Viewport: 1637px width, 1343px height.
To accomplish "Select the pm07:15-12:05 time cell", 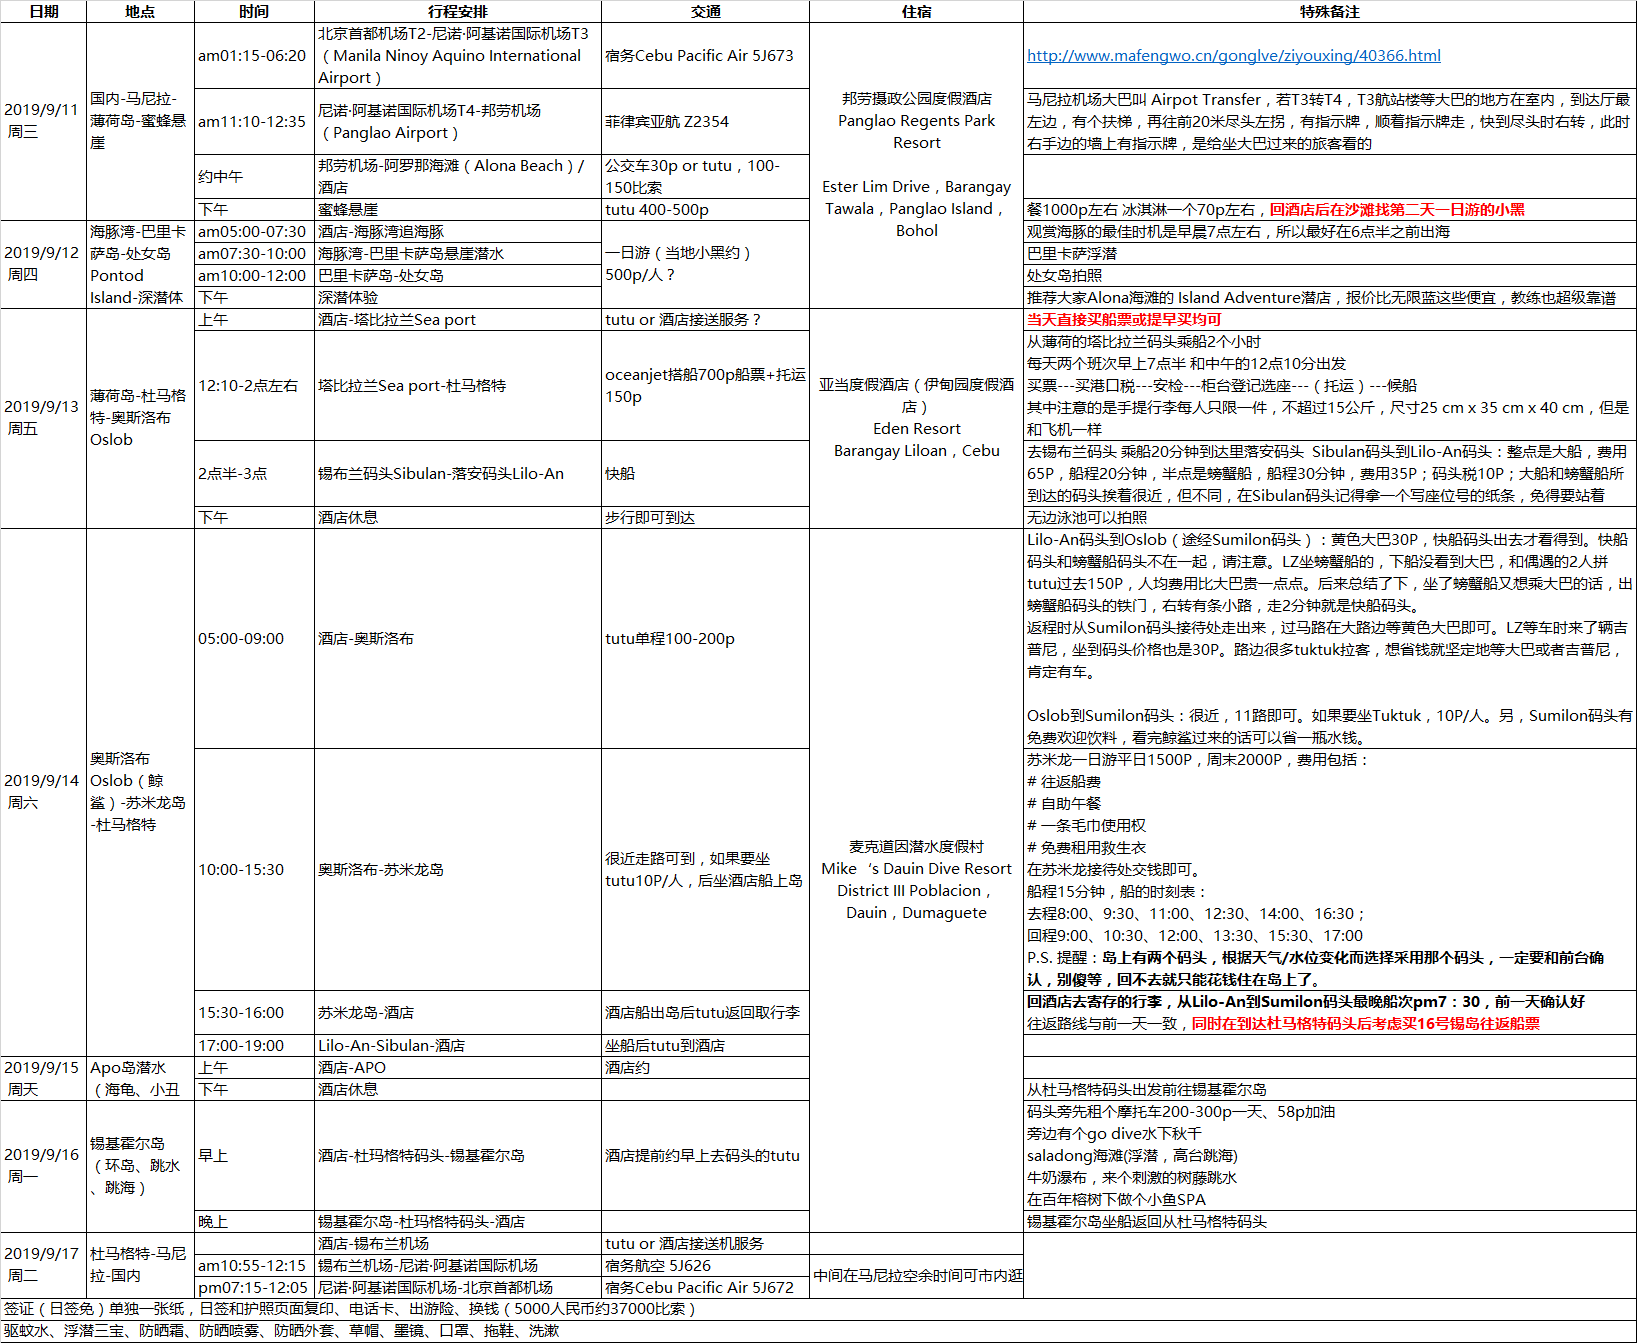I will pyautogui.click(x=254, y=1288).
